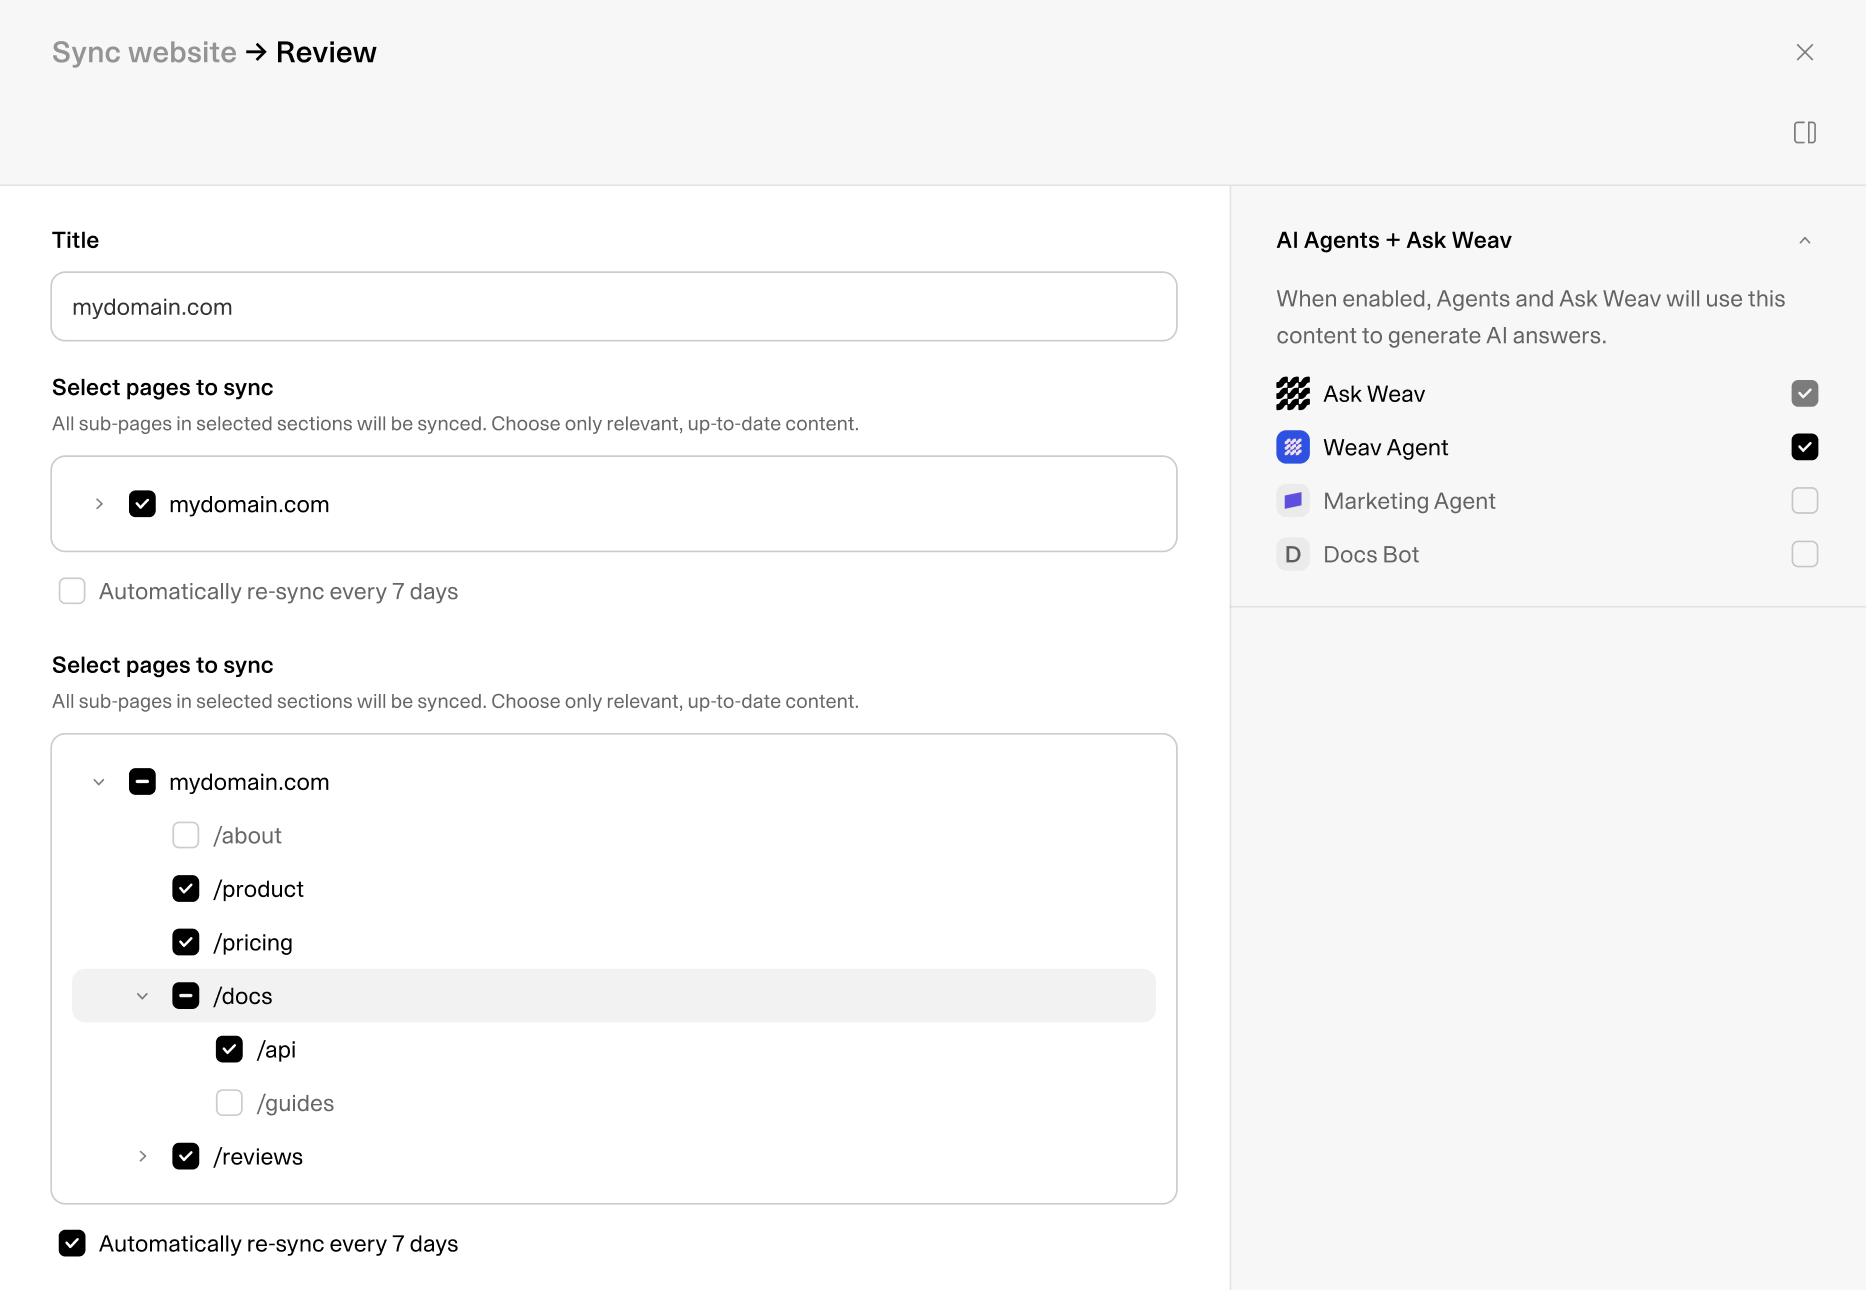1866x1290 pixels.
Task: Click the Docs Bot 'D' avatar icon
Action: coord(1292,554)
